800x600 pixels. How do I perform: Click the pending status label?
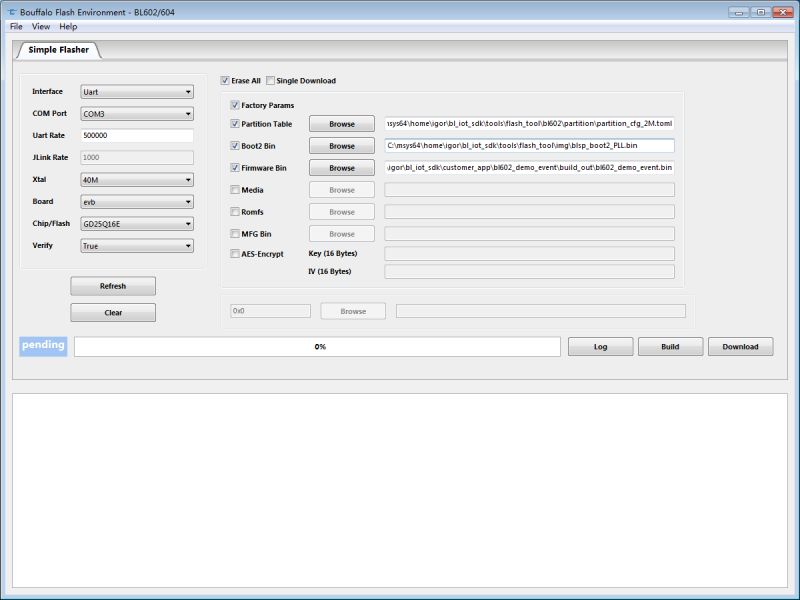tap(43, 346)
